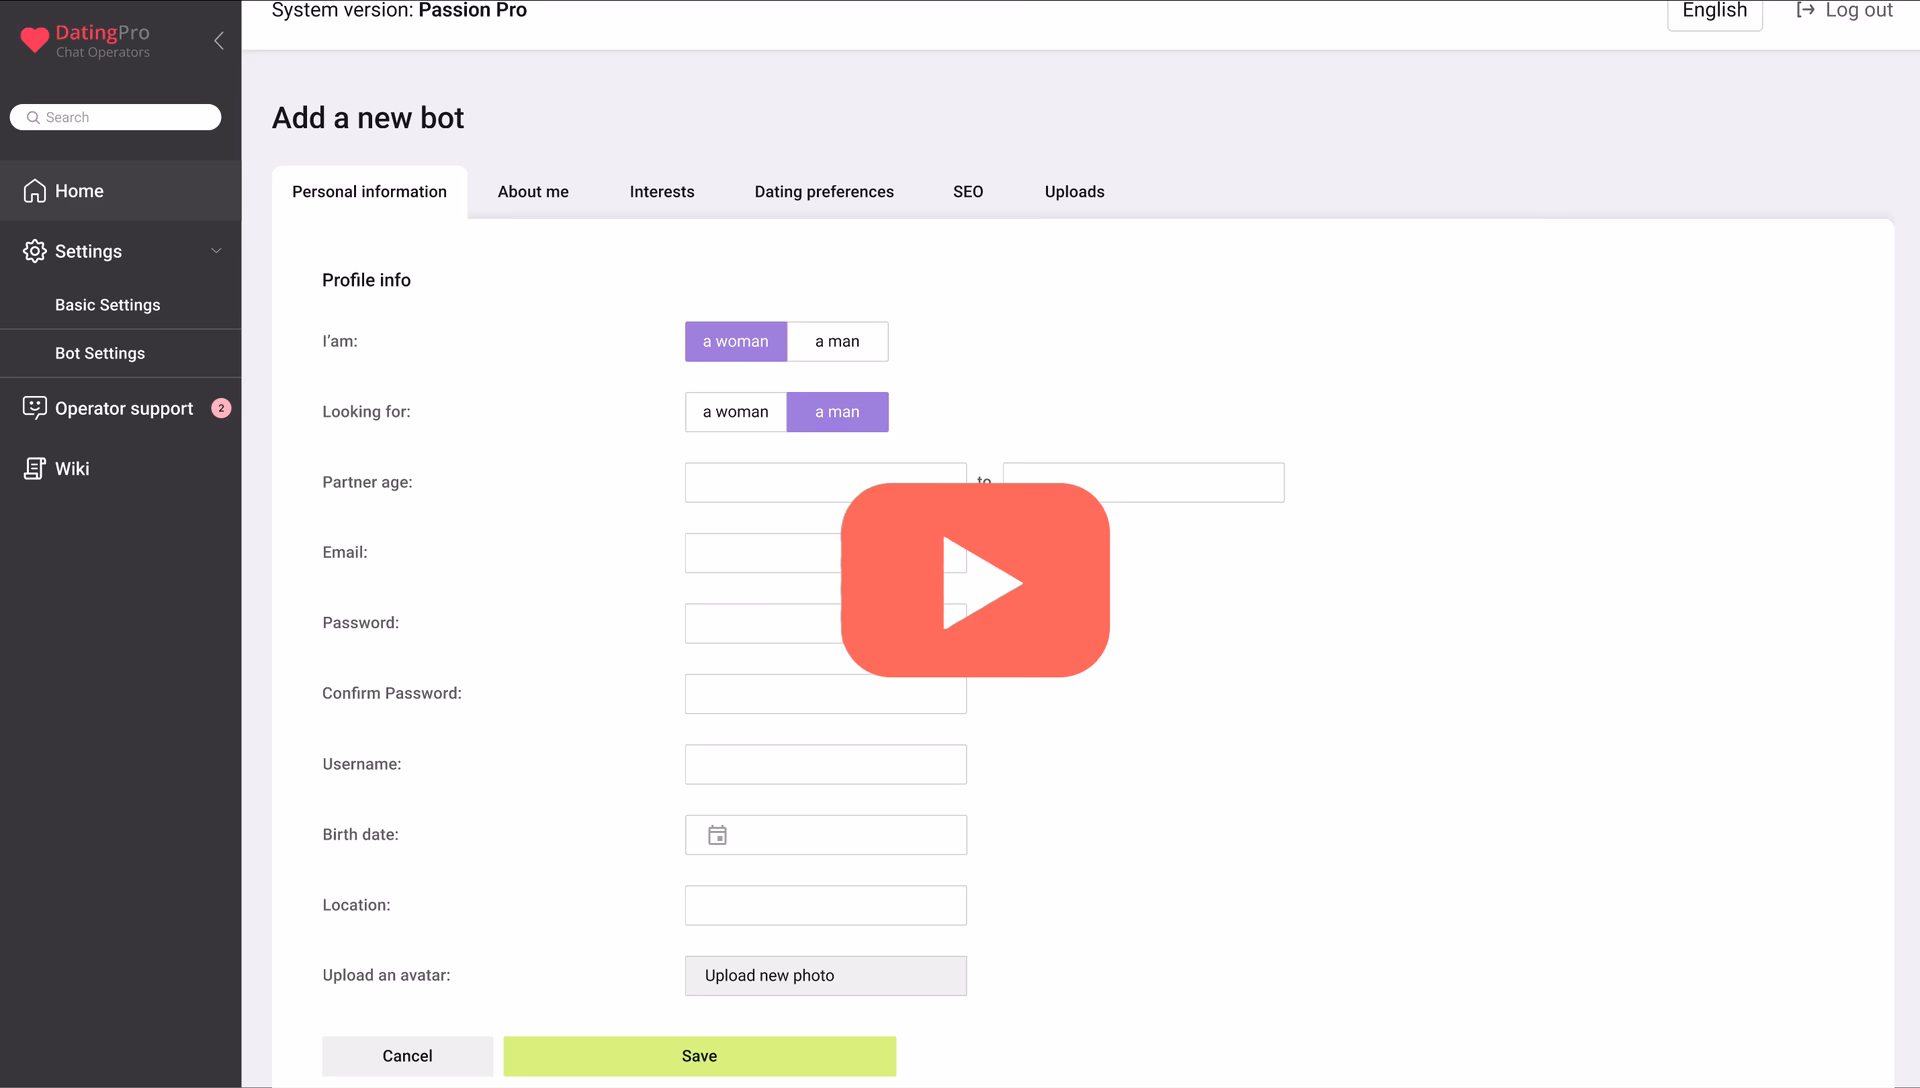
Task: Open the Birth date calendar icon
Action: (x=717, y=835)
